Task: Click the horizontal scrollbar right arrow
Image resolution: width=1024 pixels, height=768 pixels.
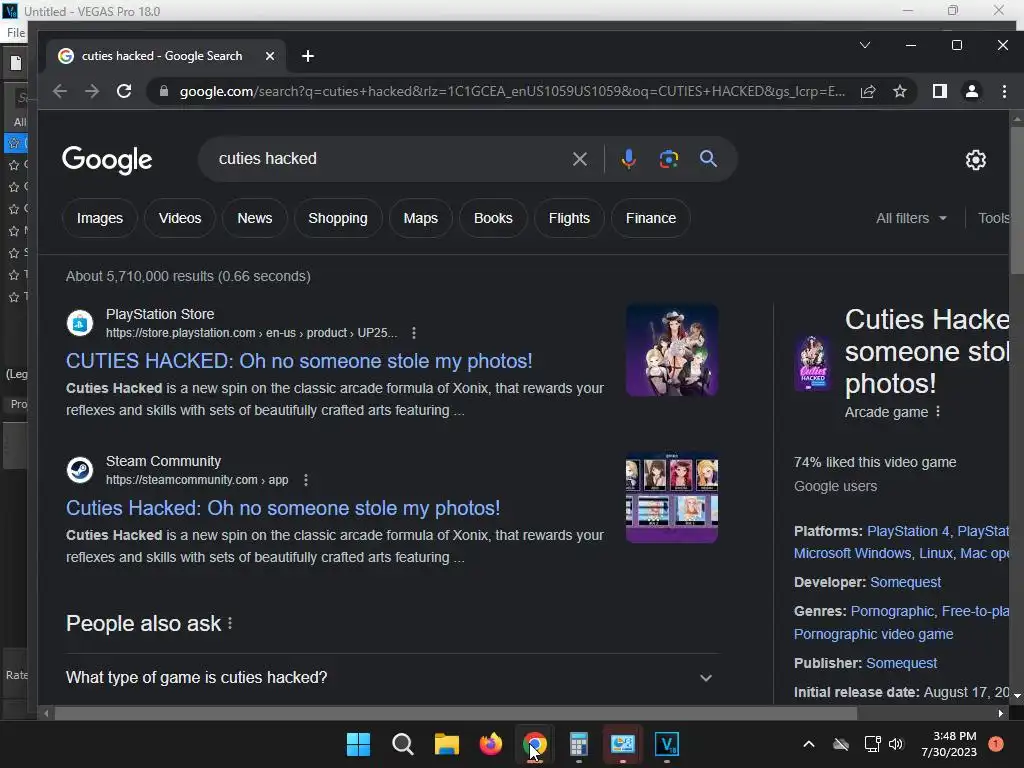Action: pyautogui.click(x=1000, y=713)
